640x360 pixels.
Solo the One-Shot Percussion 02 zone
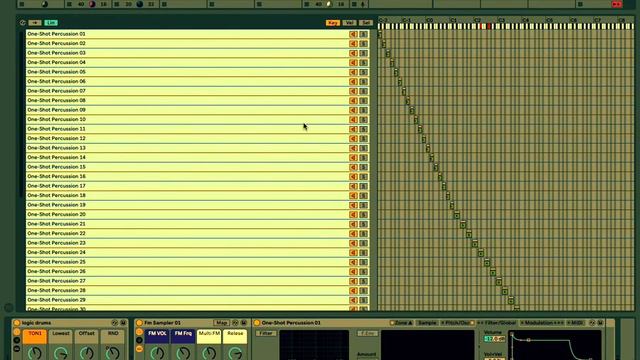coord(364,44)
